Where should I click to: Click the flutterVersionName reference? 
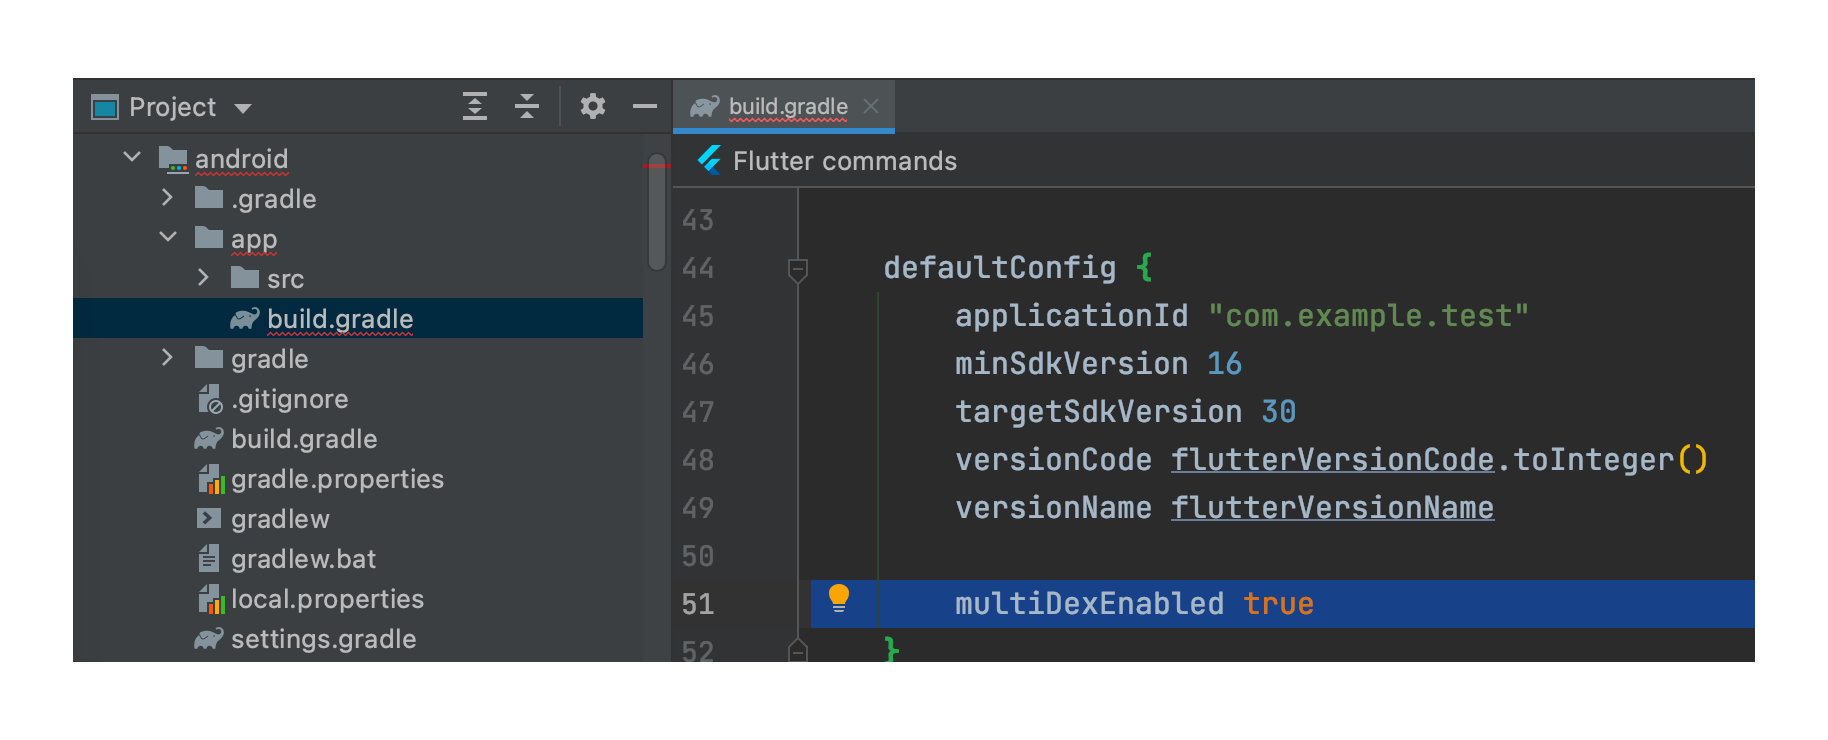[x=1333, y=508]
